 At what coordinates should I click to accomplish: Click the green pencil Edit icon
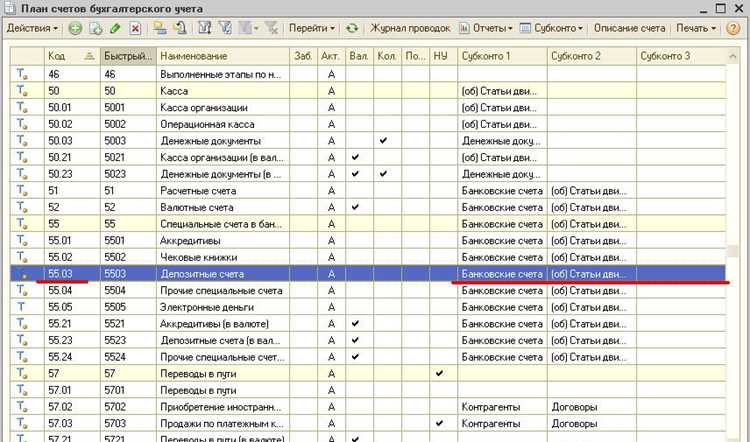(x=115, y=29)
